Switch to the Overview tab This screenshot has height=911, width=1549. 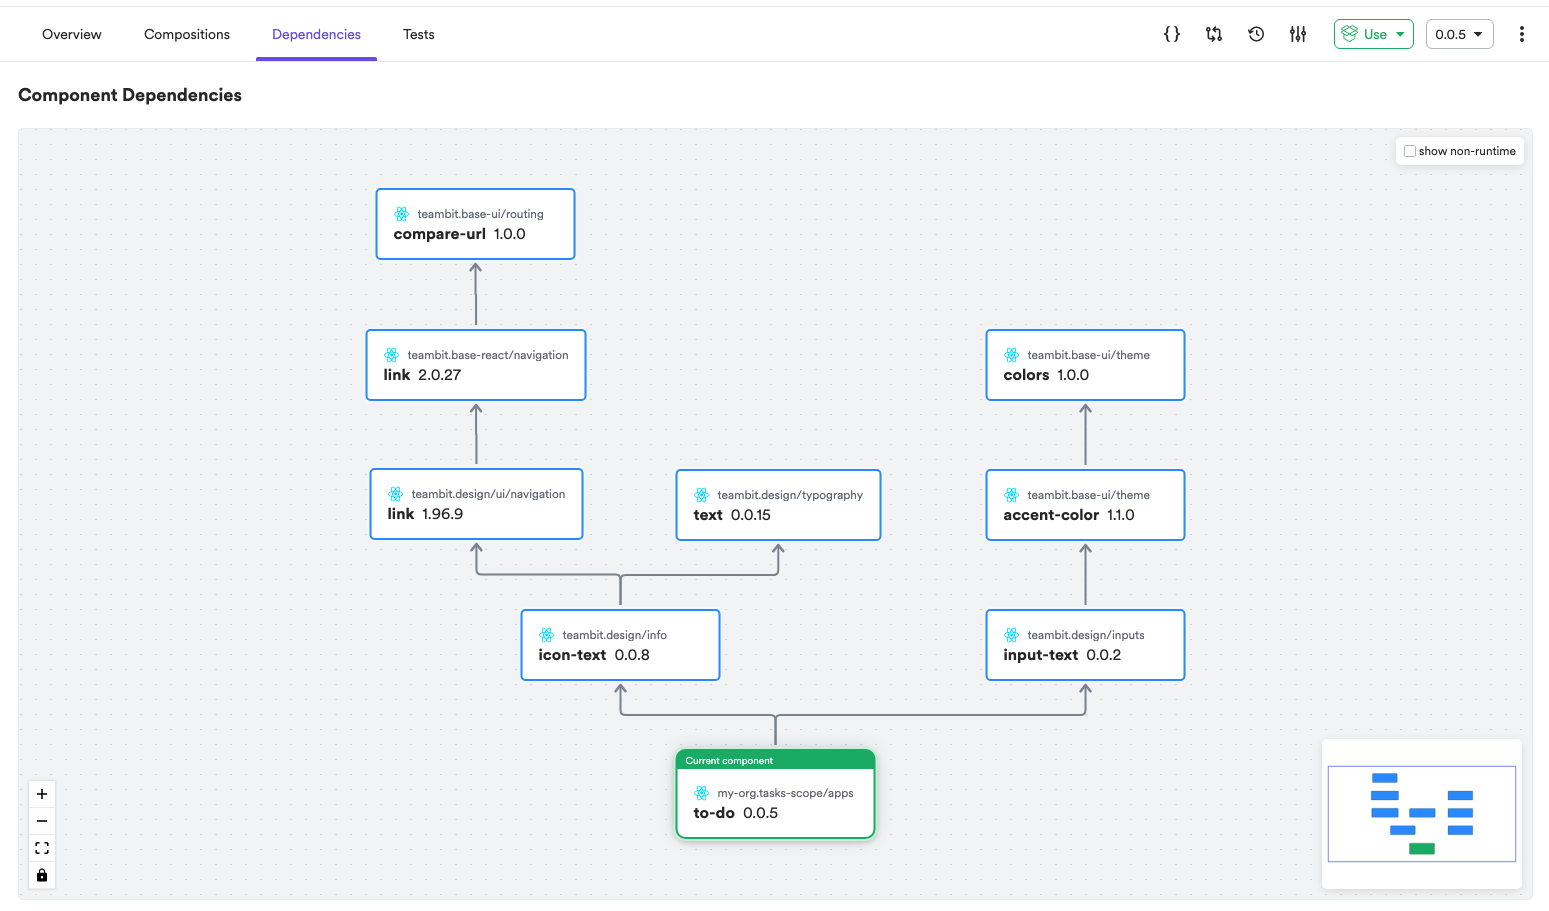coord(72,34)
